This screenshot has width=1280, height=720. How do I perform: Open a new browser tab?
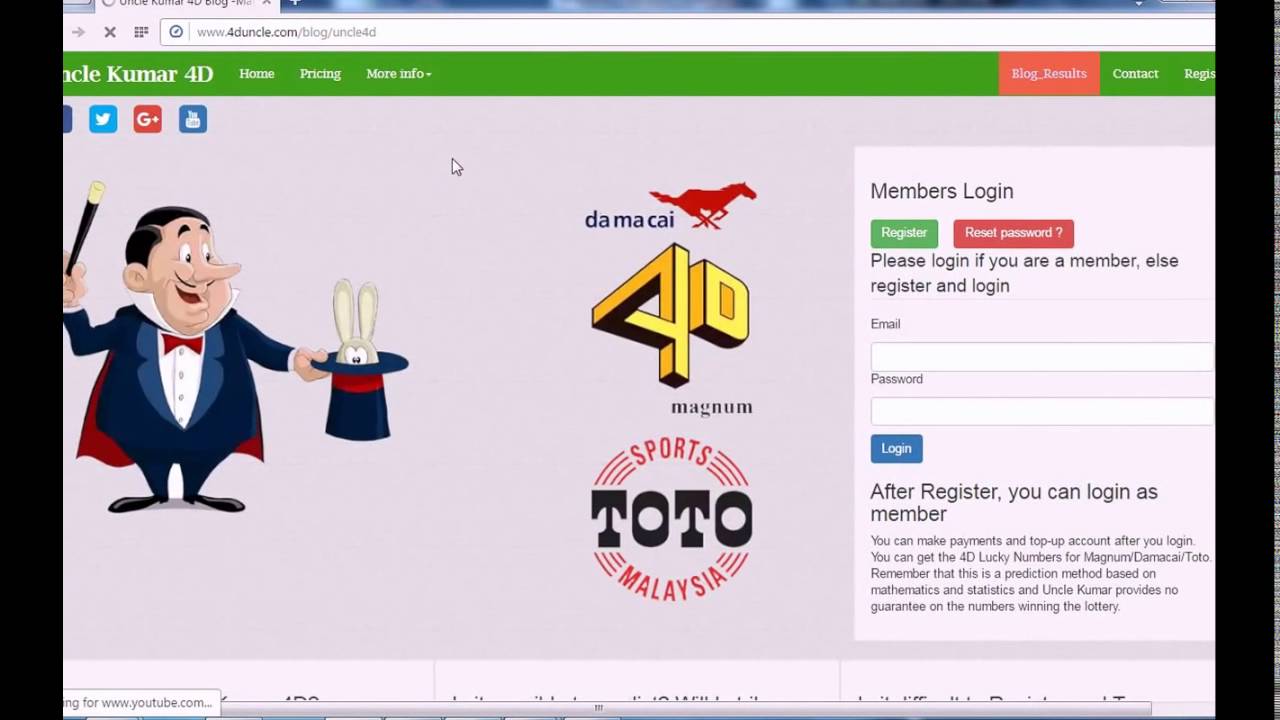tap(295, 3)
